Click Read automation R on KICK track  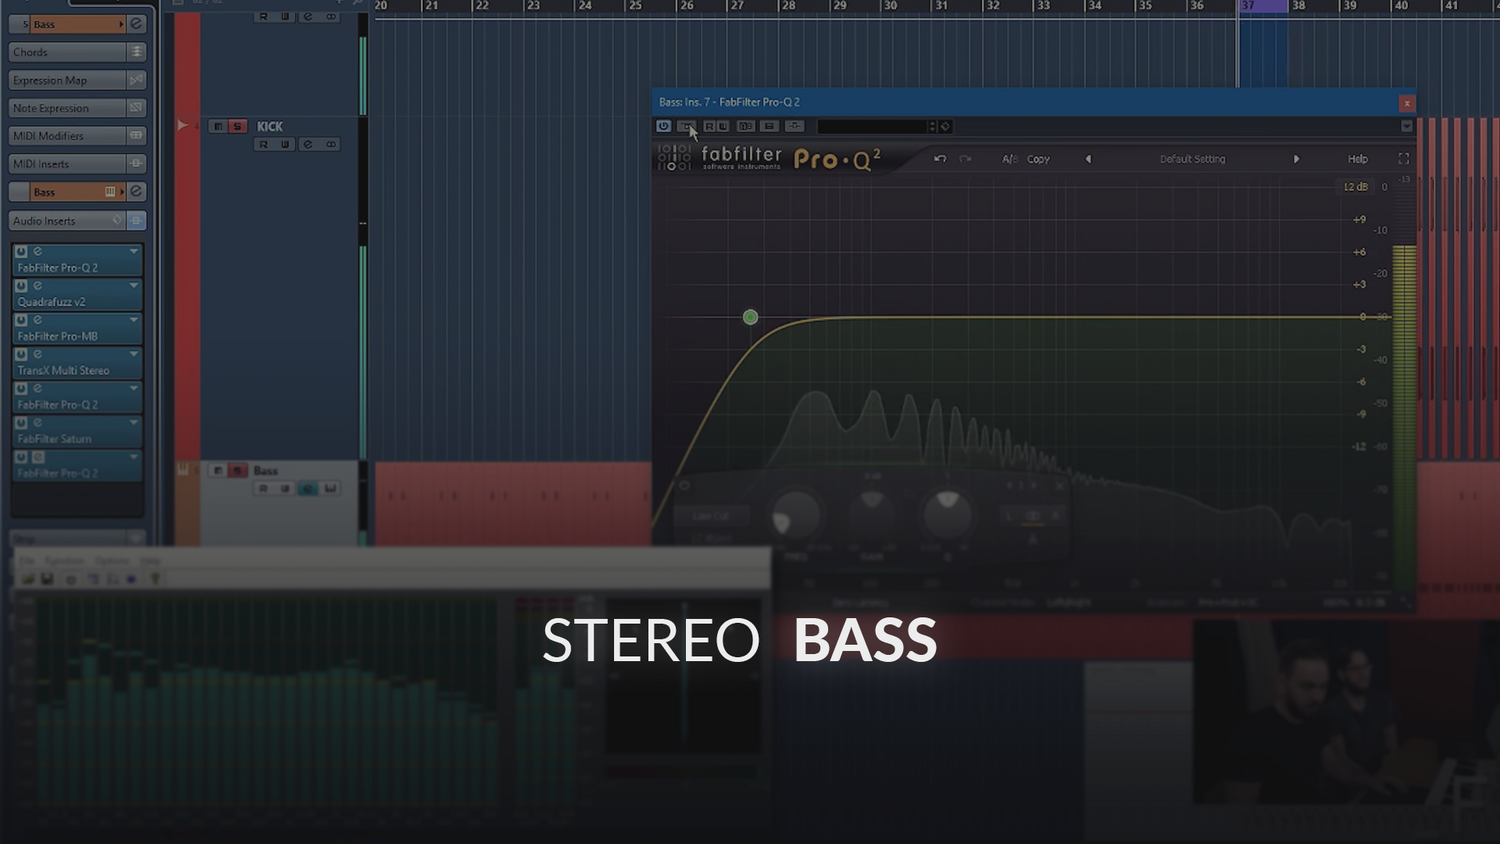[x=263, y=144]
